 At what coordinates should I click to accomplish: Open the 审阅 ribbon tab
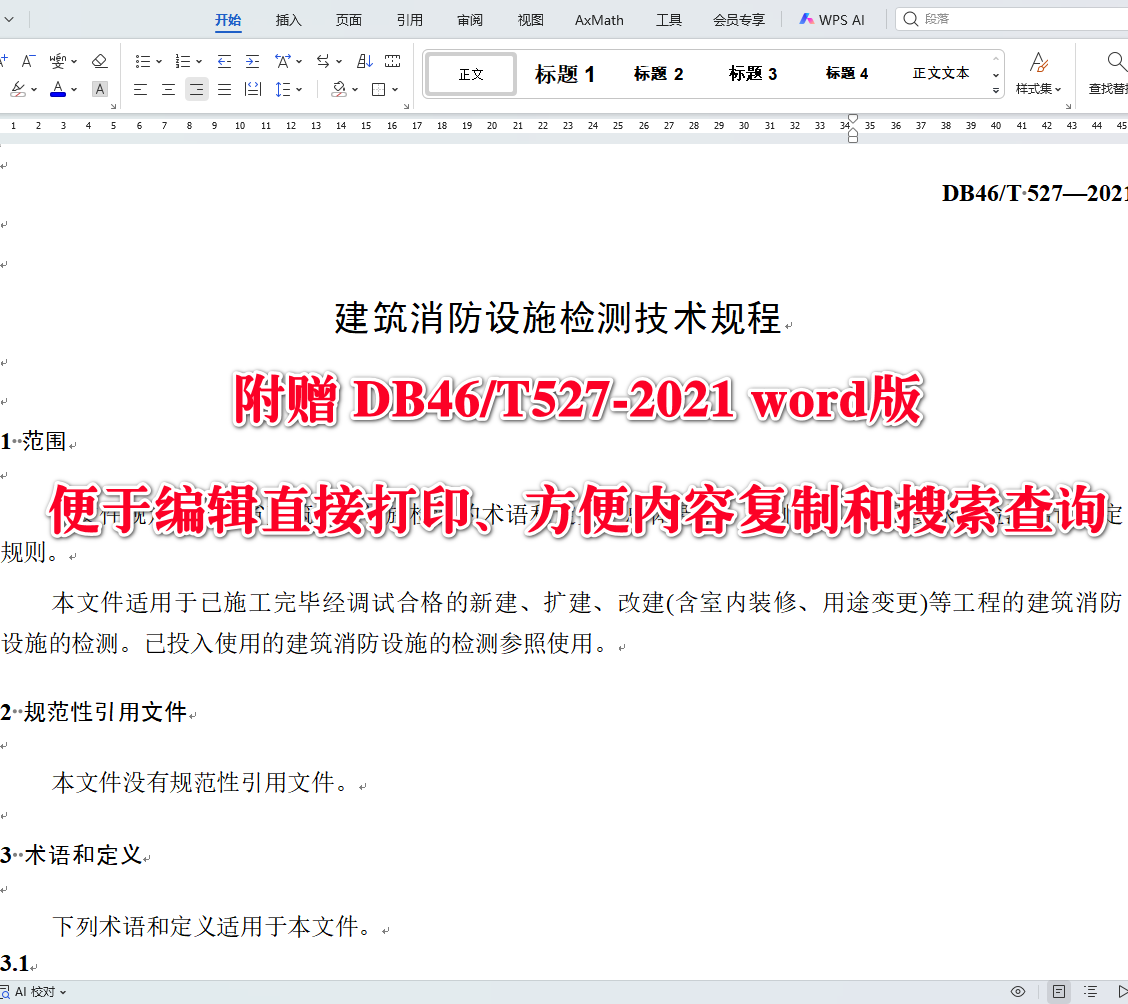pyautogui.click(x=469, y=19)
